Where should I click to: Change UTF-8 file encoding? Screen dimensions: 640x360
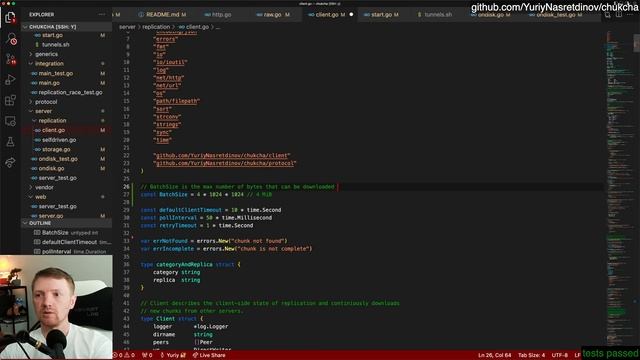coord(560,355)
